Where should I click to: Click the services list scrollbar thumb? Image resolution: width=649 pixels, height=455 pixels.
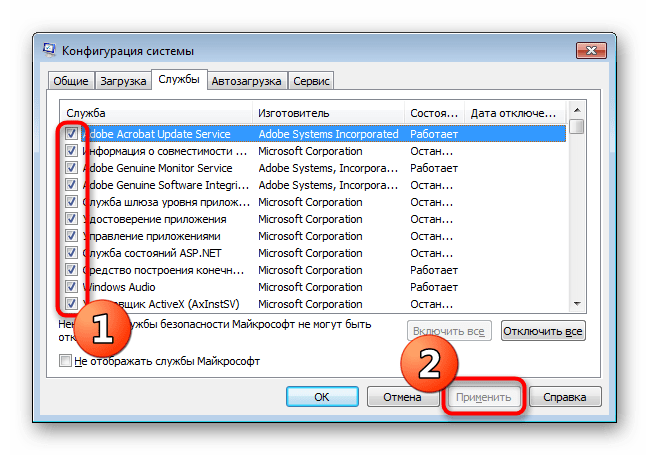(x=577, y=126)
